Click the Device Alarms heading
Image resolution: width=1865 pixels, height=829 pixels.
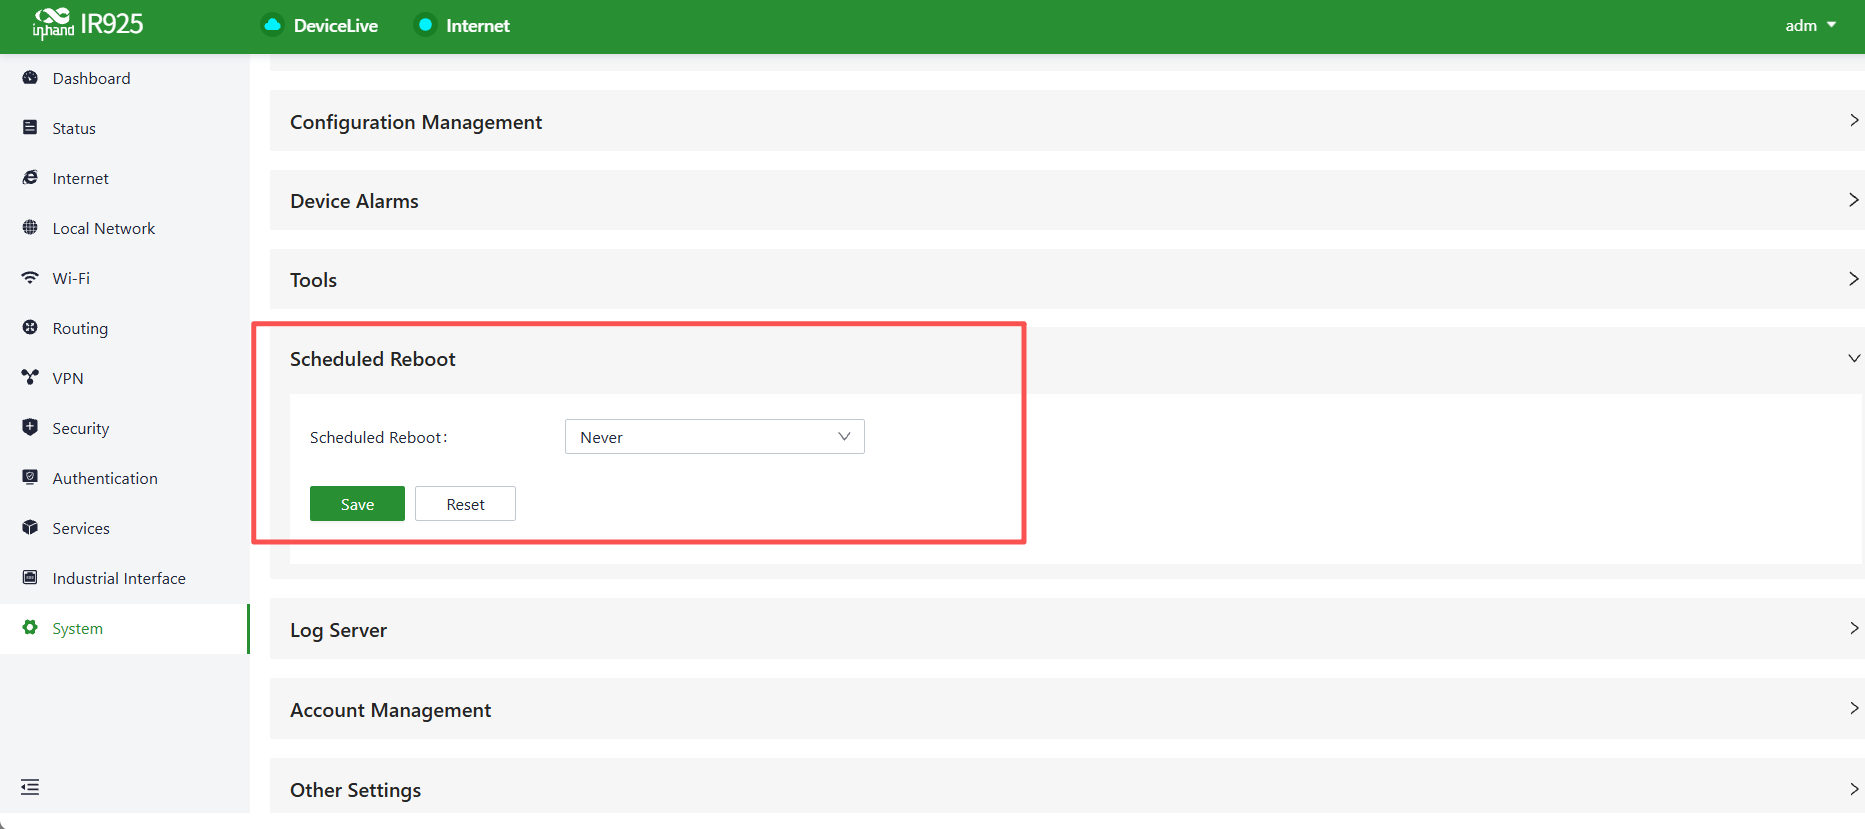click(354, 201)
